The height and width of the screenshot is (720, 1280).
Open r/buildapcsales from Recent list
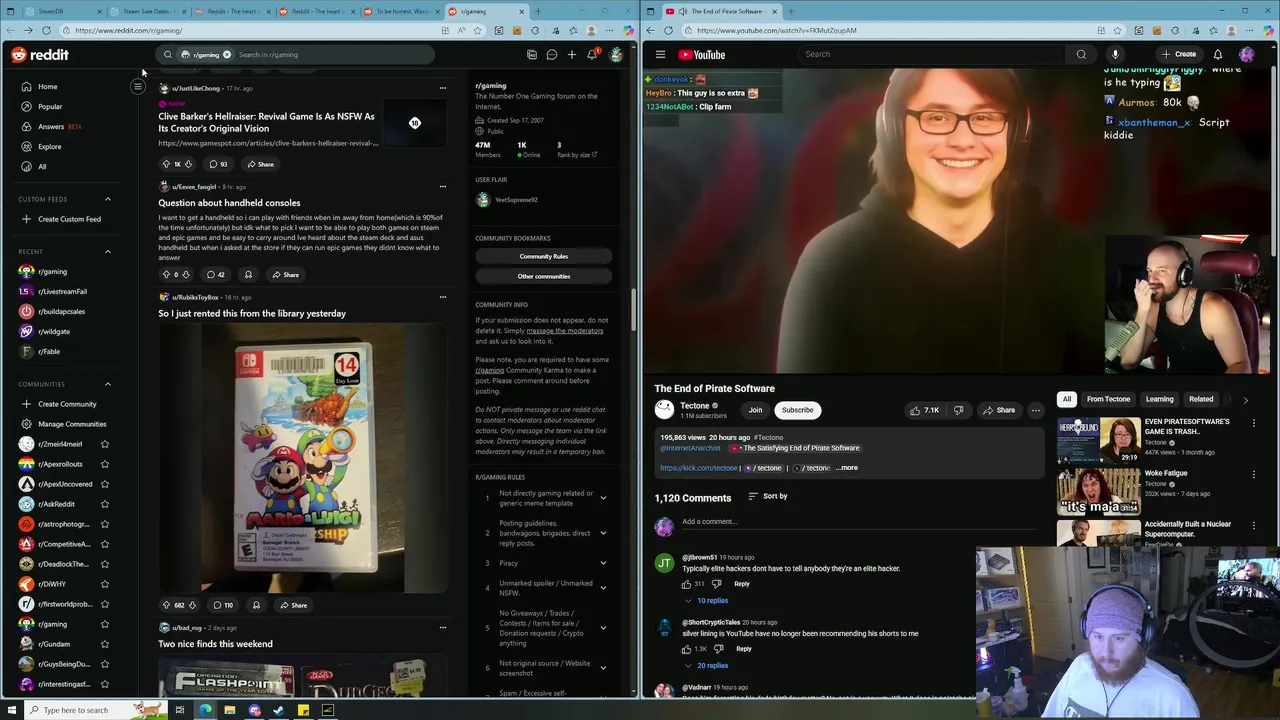click(61, 312)
